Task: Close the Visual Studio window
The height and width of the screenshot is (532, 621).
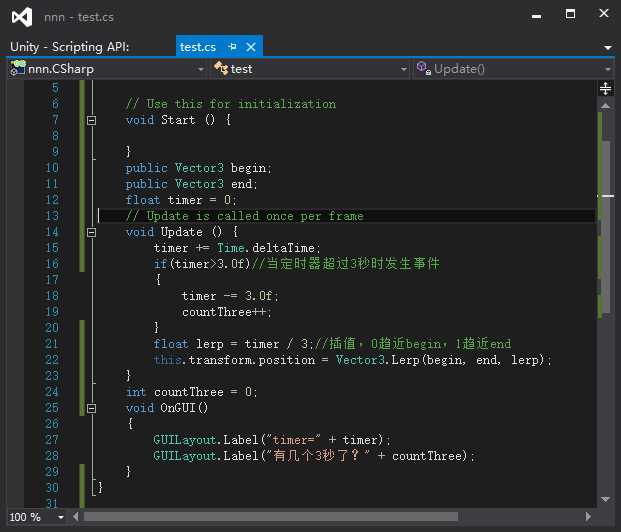Action: pos(604,13)
